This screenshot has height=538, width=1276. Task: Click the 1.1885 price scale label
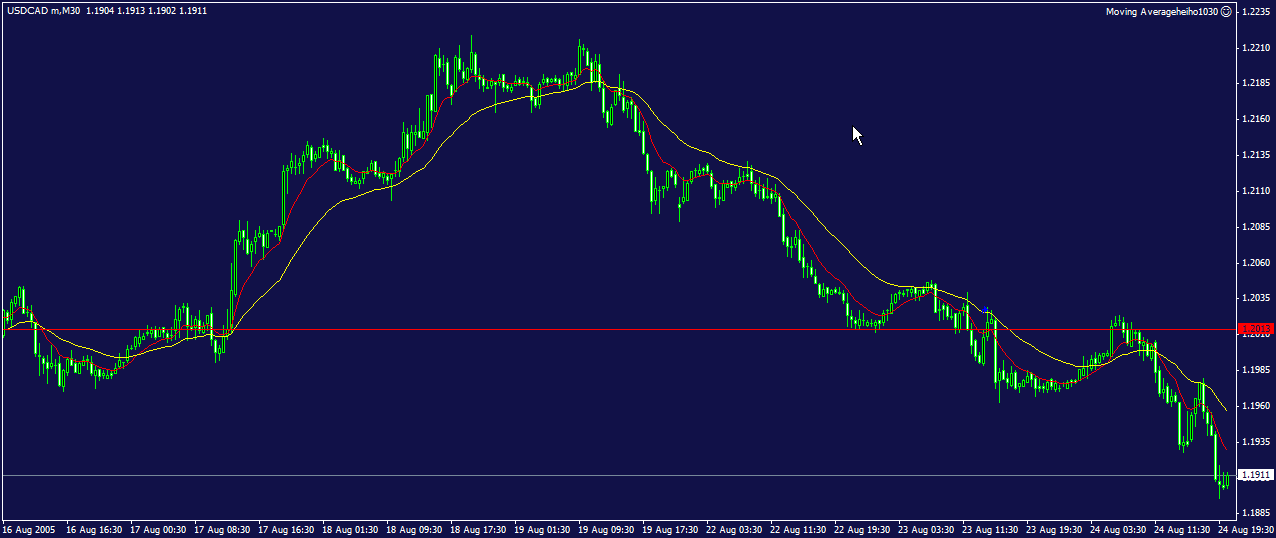[1255, 513]
